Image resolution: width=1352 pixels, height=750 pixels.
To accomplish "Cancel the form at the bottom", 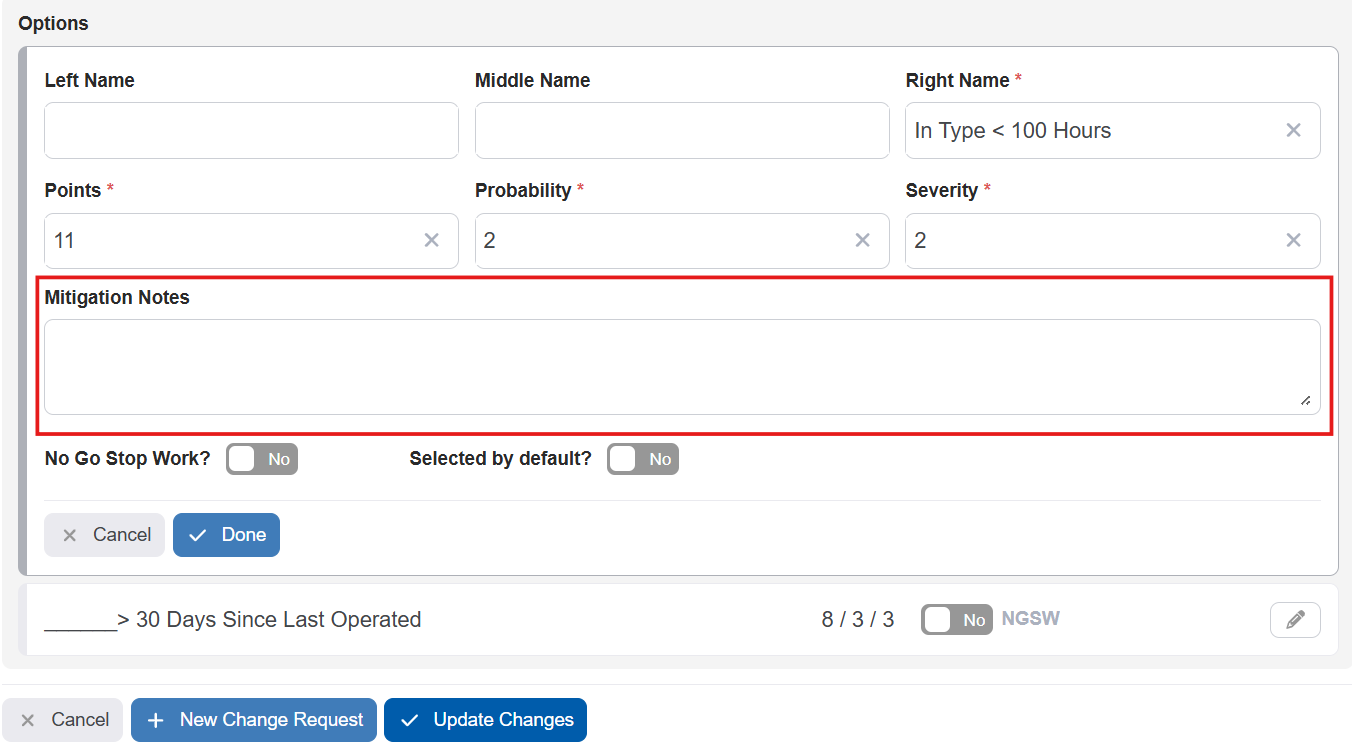I will click(x=63, y=720).
